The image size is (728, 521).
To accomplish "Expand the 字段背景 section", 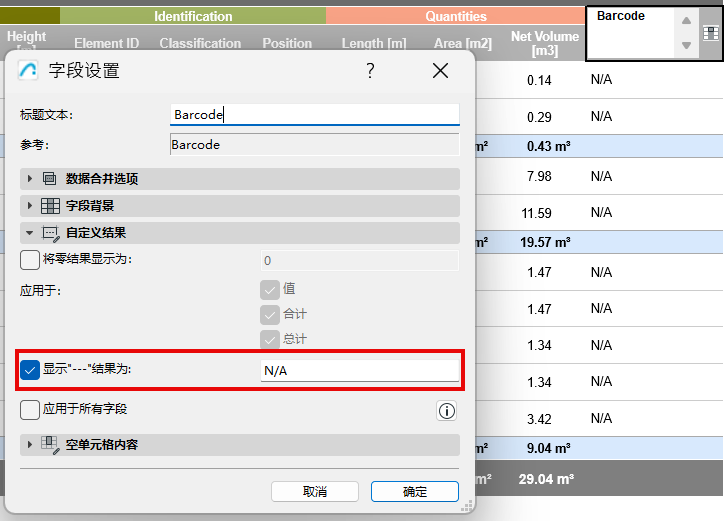I will pyautogui.click(x=30, y=206).
